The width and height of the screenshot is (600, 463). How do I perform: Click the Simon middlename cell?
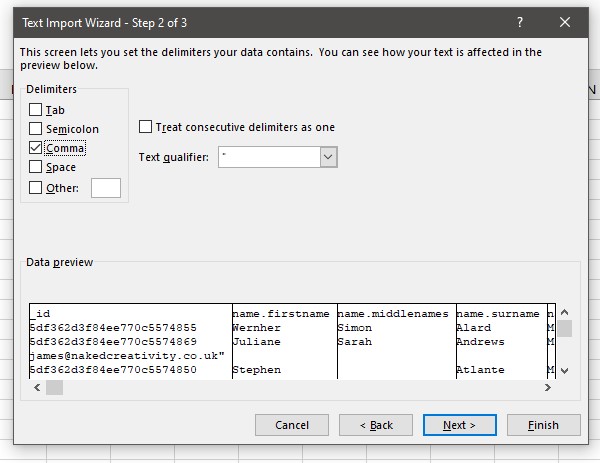pos(355,328)
